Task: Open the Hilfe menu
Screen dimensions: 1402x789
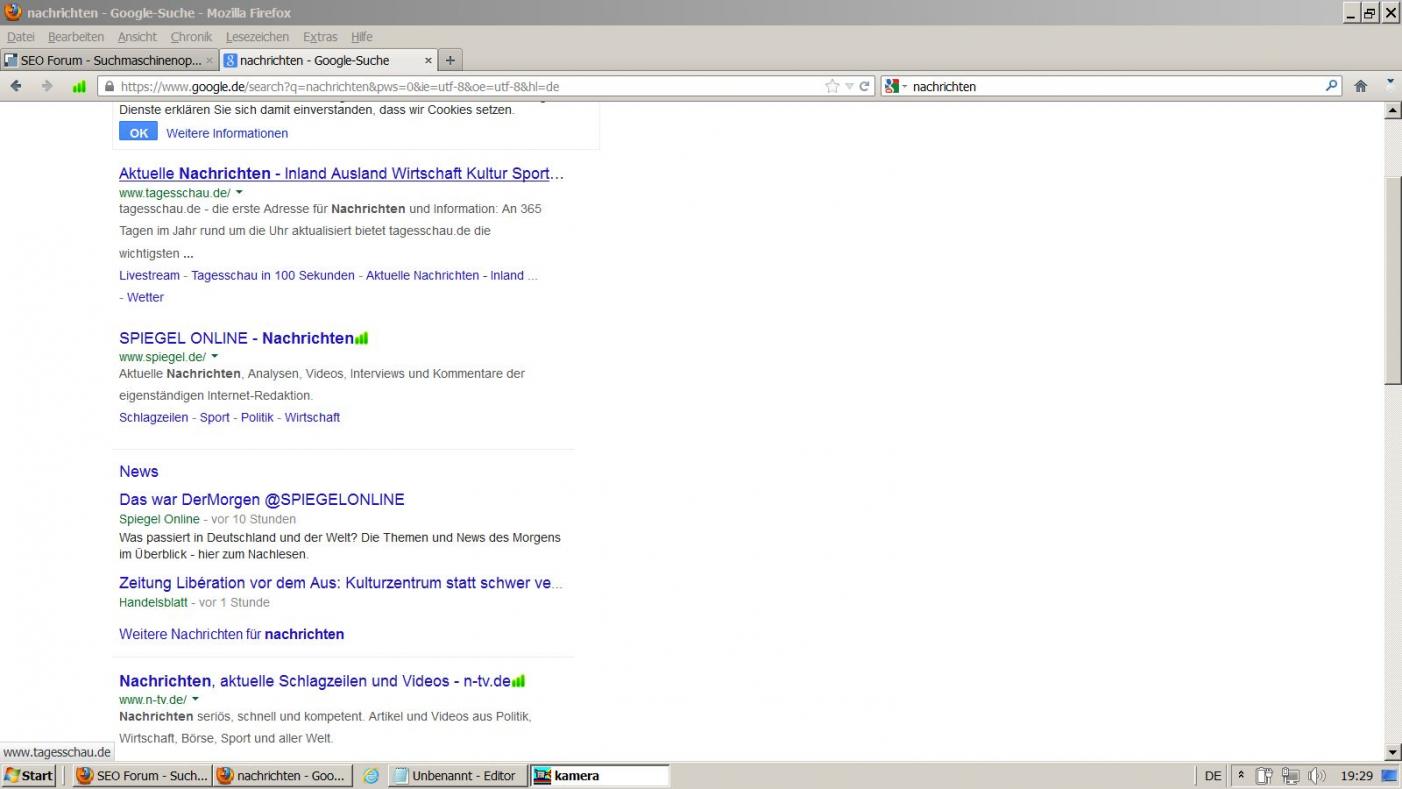Action: pos(362,37)
